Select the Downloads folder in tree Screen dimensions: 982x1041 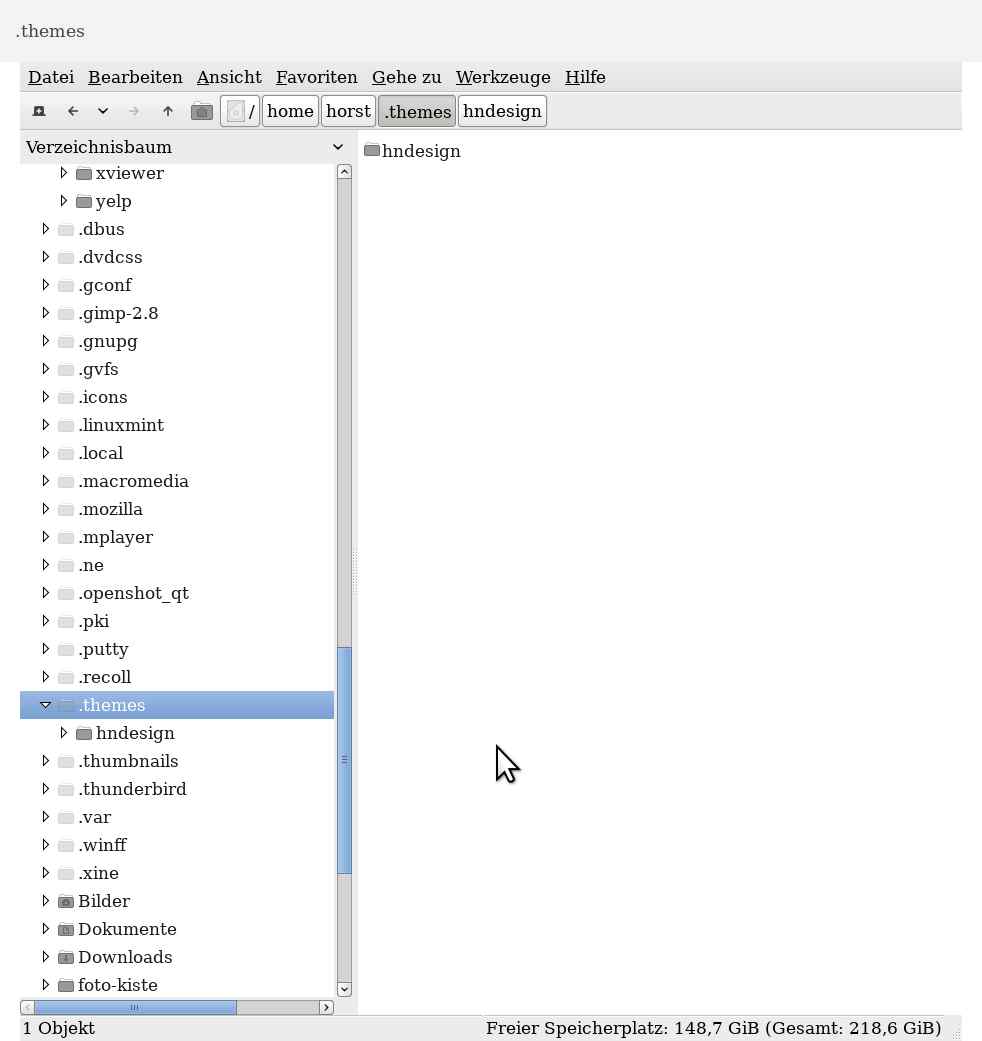(x=125, y=957)
